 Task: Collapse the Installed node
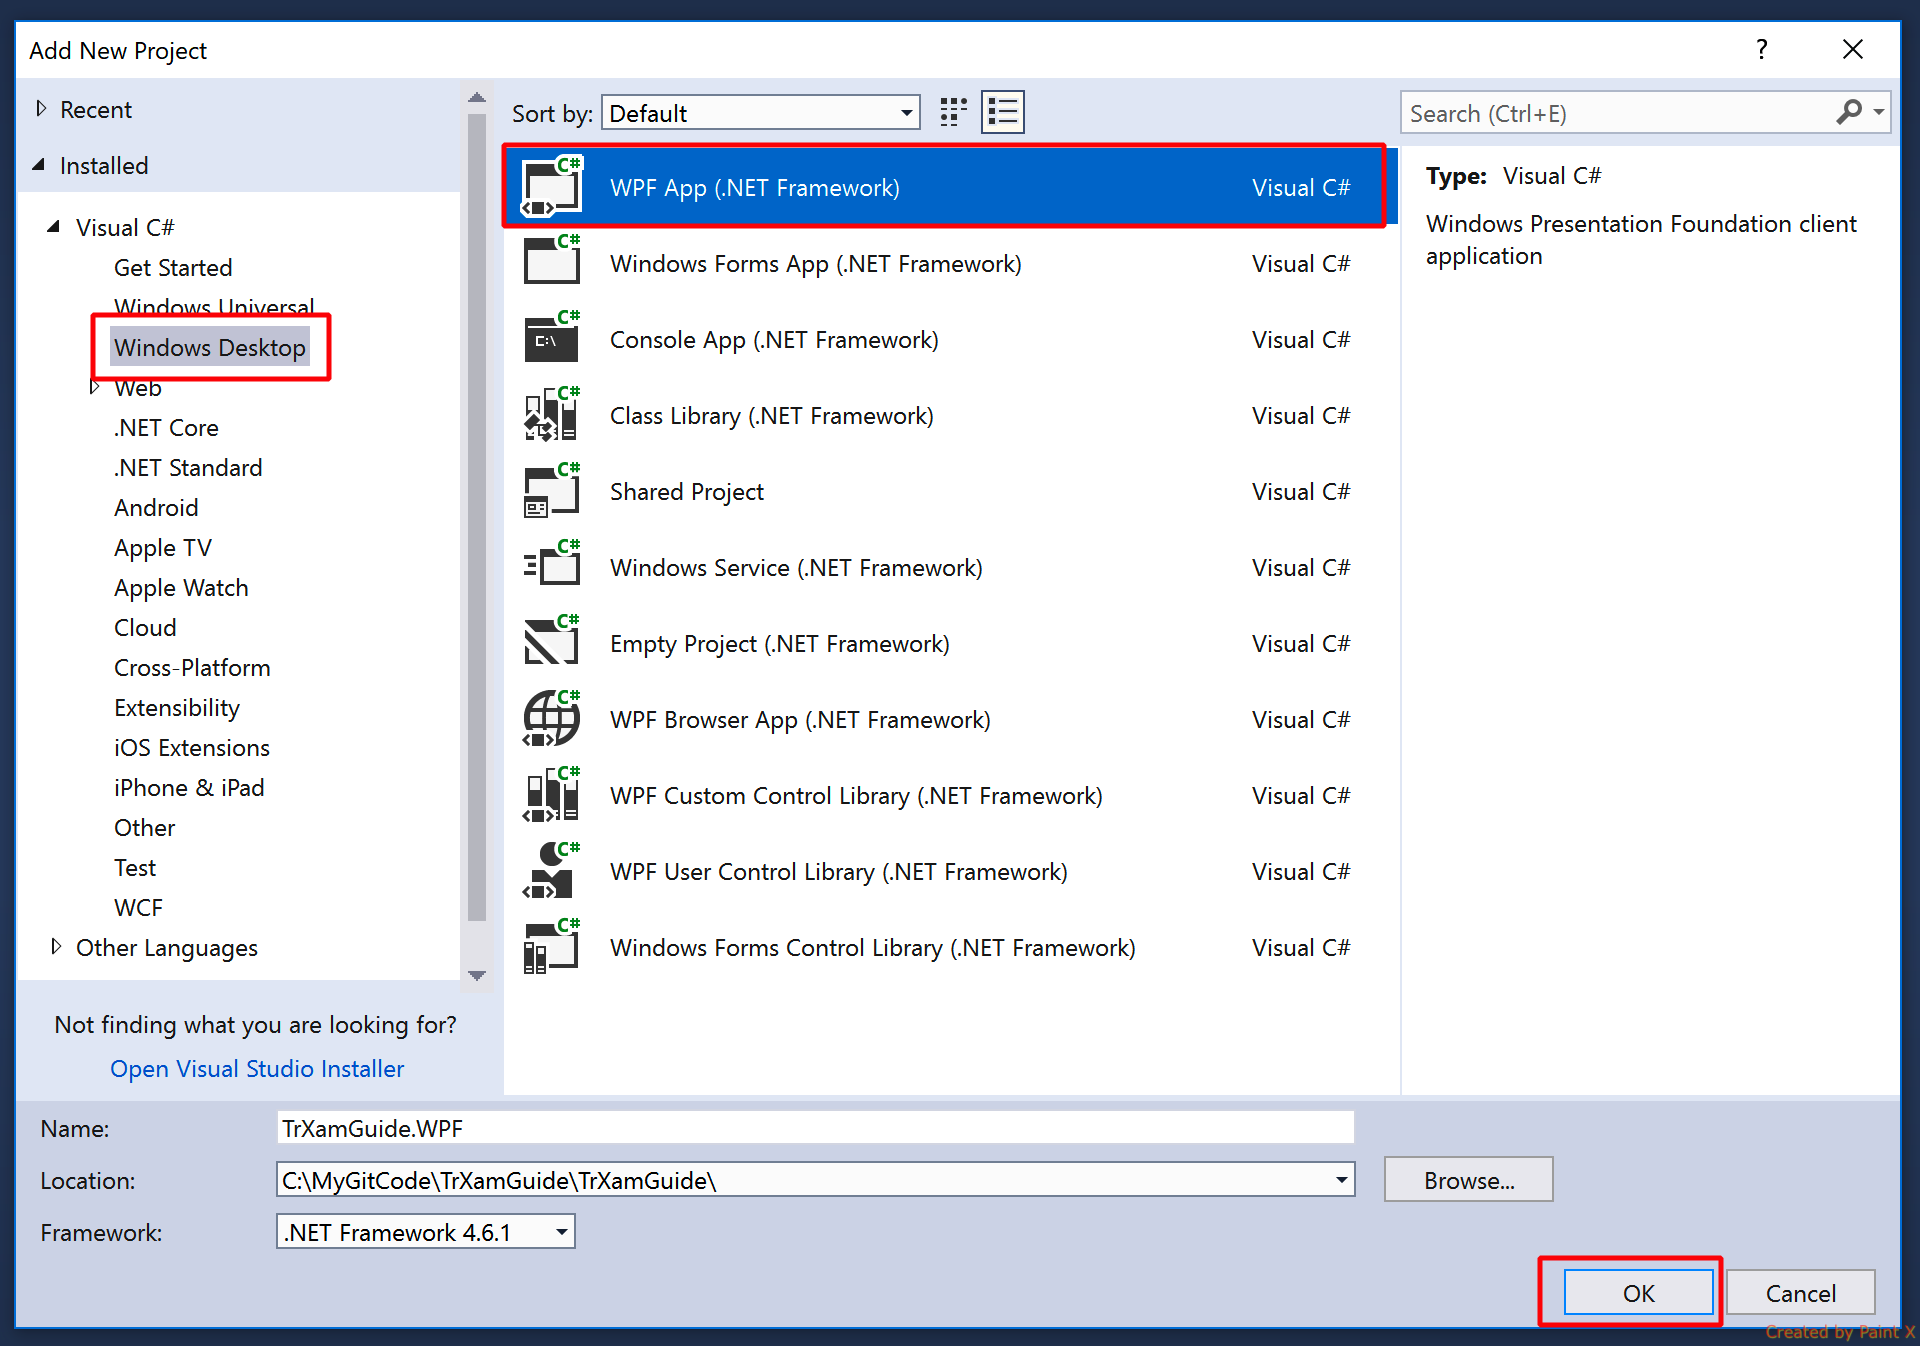[x=38, y=165]
